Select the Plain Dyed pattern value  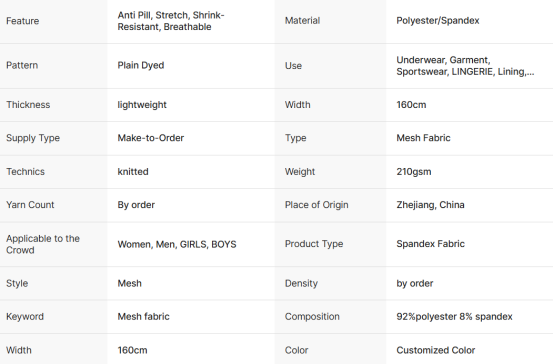point(141,65)
